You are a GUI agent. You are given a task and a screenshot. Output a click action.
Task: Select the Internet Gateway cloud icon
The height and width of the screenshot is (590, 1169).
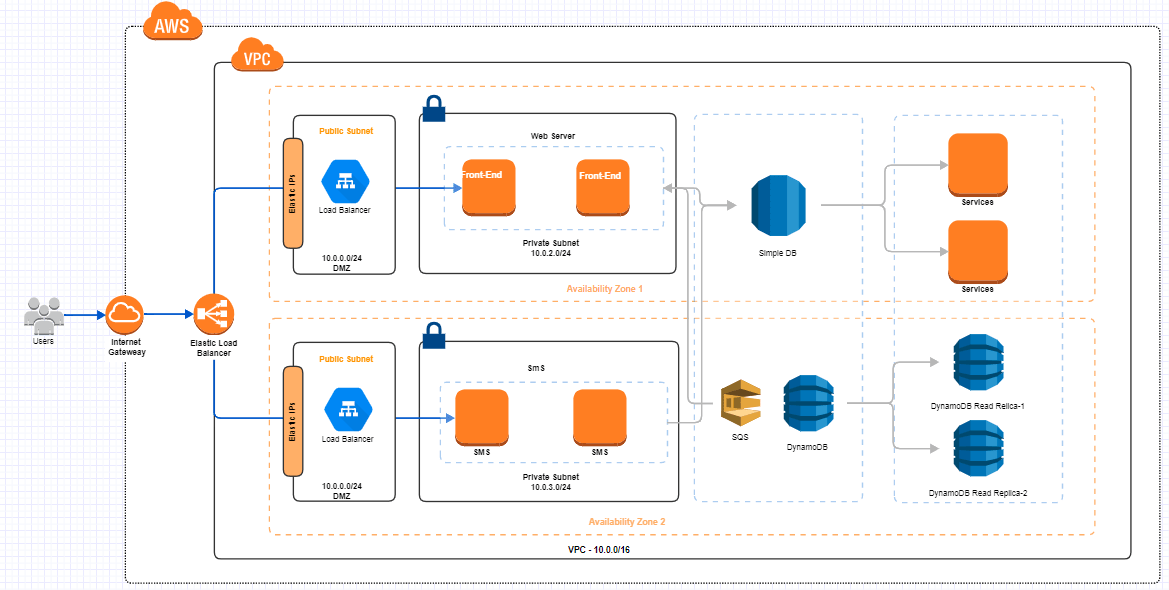[x=123, y=315]
